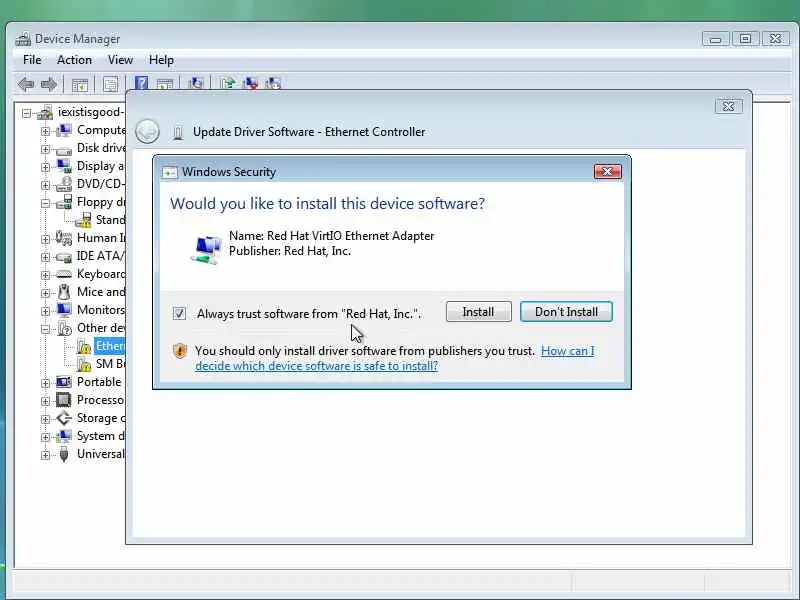The width and height of the screenshot is (800, 600).
Task: Click the Standard floppy device icon
Action: click(83, 220)
